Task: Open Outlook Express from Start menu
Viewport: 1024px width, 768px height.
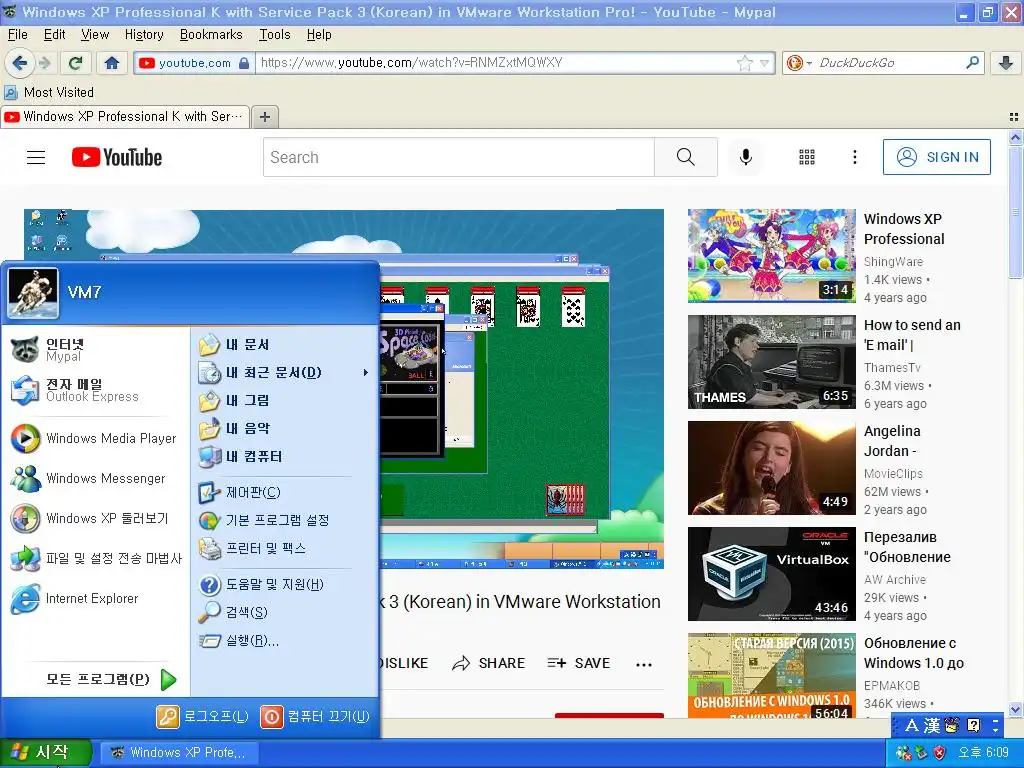Action: tap(95, 390)
